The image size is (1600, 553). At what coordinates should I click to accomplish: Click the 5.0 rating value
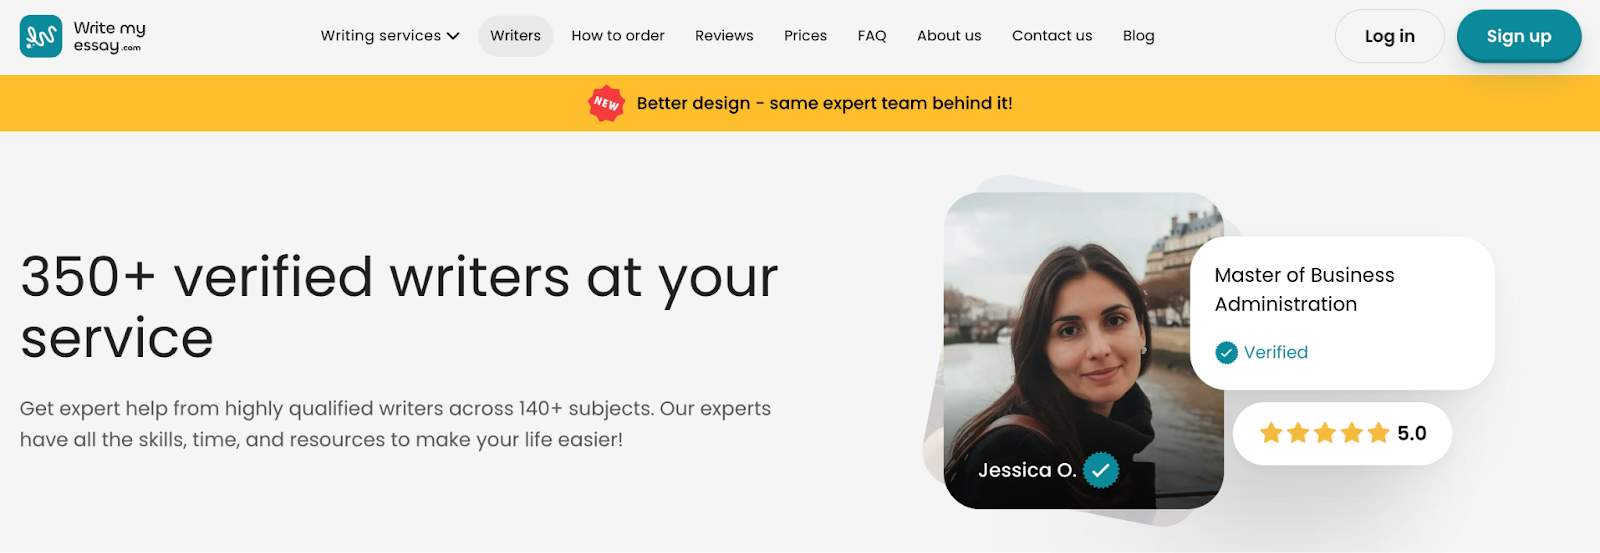pyautogui.click(x=1412, y=433)
